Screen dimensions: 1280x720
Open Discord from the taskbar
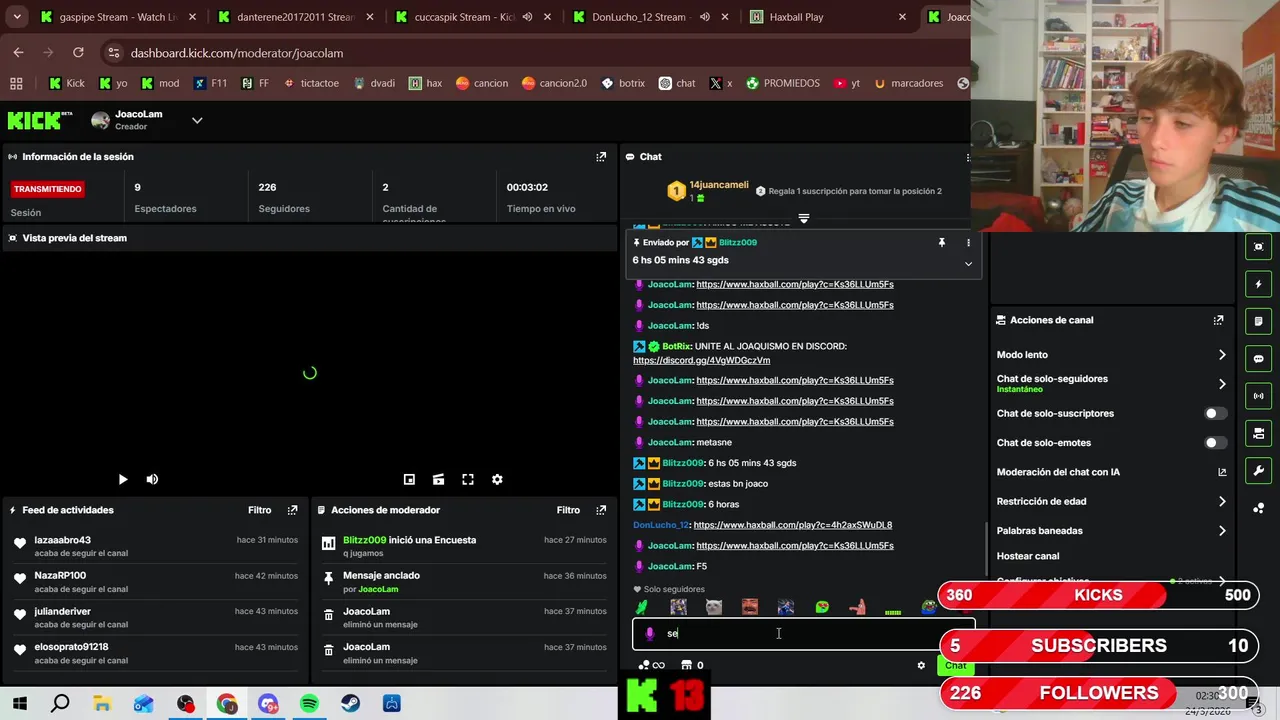click(268, 704)
